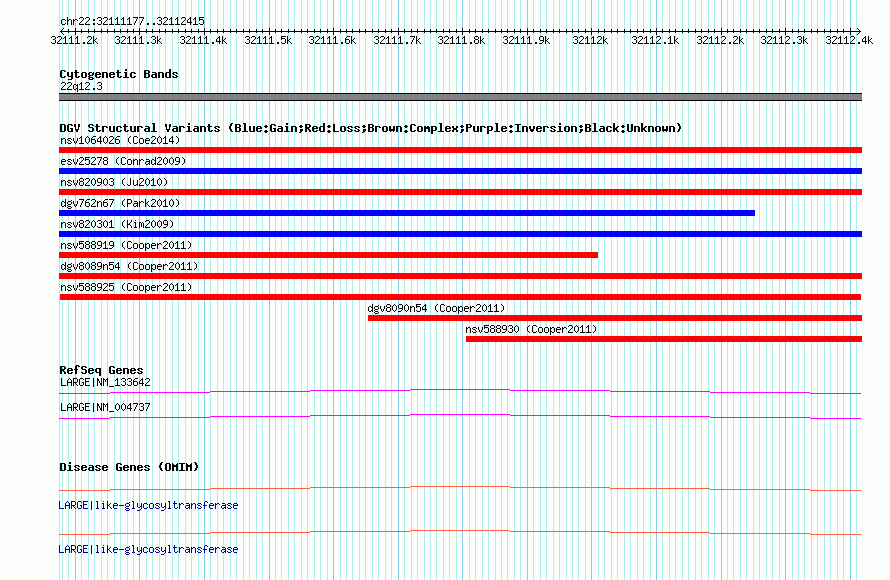Click the dgv8090n54 (Cooper2011) red bar
Screen dimensions: 890x580
pos(615,318)
